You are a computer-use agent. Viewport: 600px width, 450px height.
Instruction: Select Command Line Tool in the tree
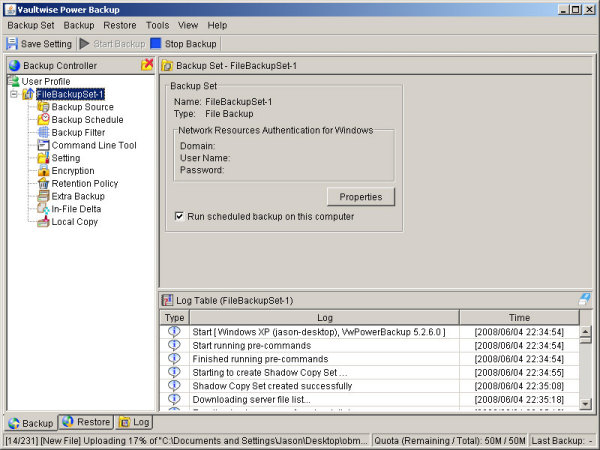pyautogui.click(x=94, y=145)
